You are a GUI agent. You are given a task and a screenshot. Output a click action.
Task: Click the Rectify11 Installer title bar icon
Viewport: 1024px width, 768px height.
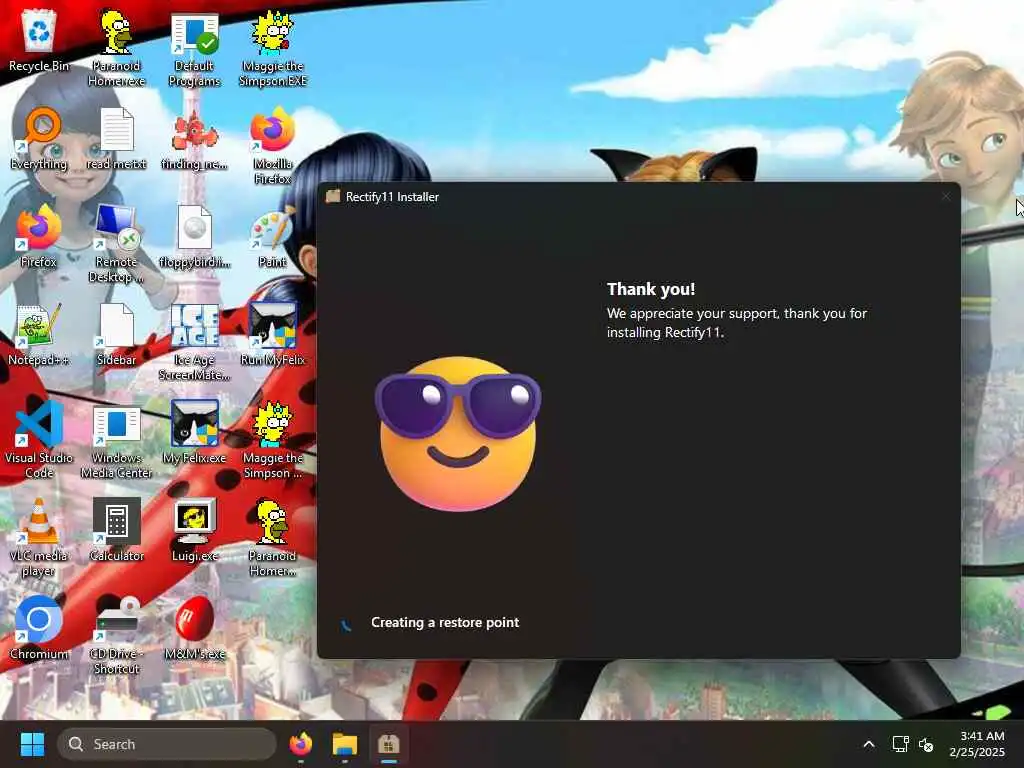(333, 196)
